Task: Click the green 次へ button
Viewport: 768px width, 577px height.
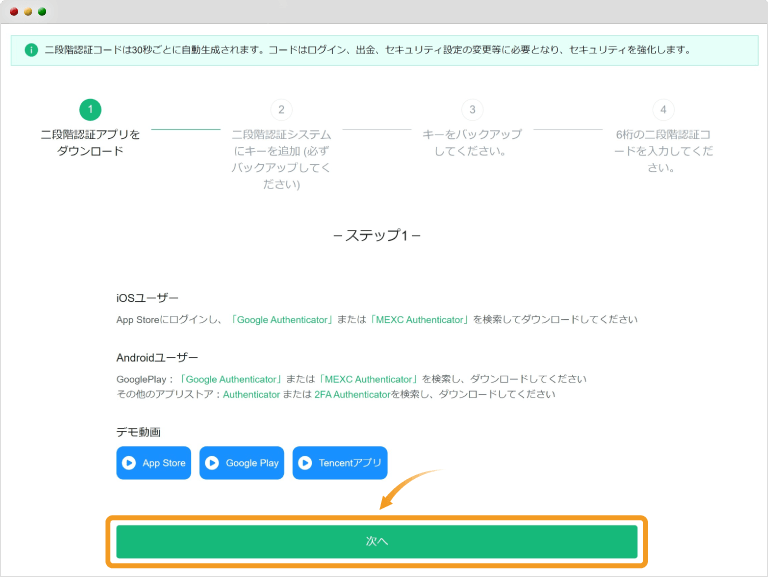Action: pos(377,541)
